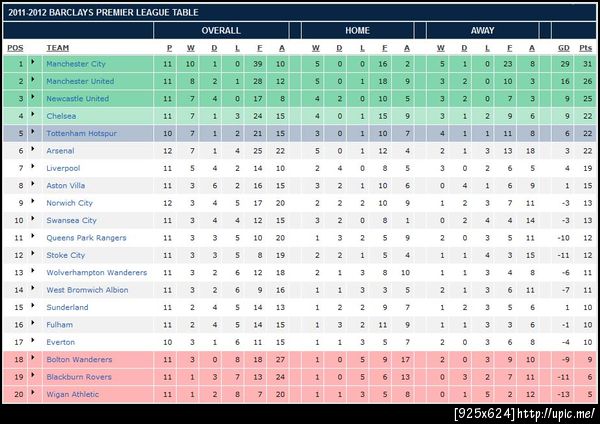The height and width of the screenshot is (424, 600).
Task: Click the arrow beside Tottenham Hotspur
Action: [33, 131]
